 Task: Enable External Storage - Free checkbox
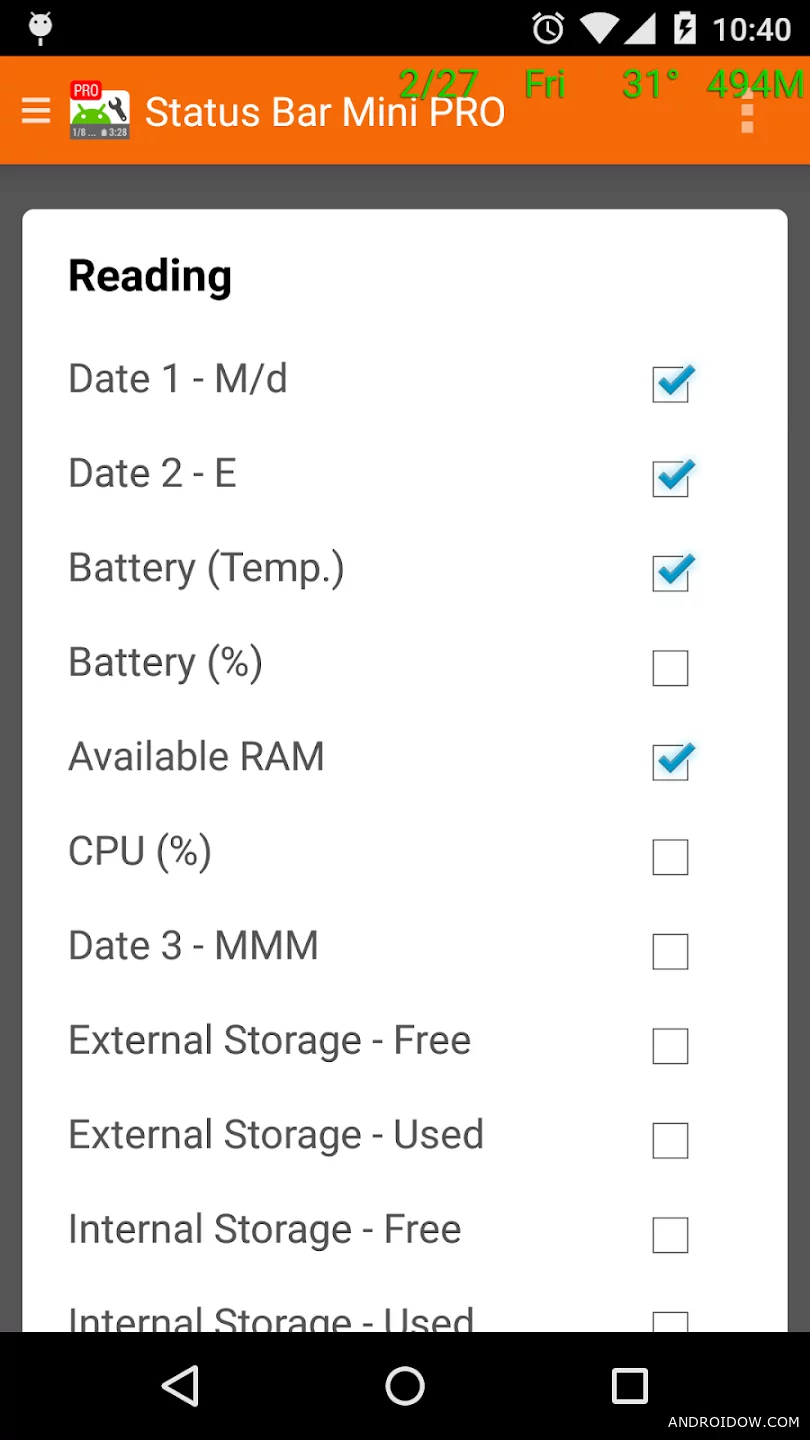(x=670, y=1046)
